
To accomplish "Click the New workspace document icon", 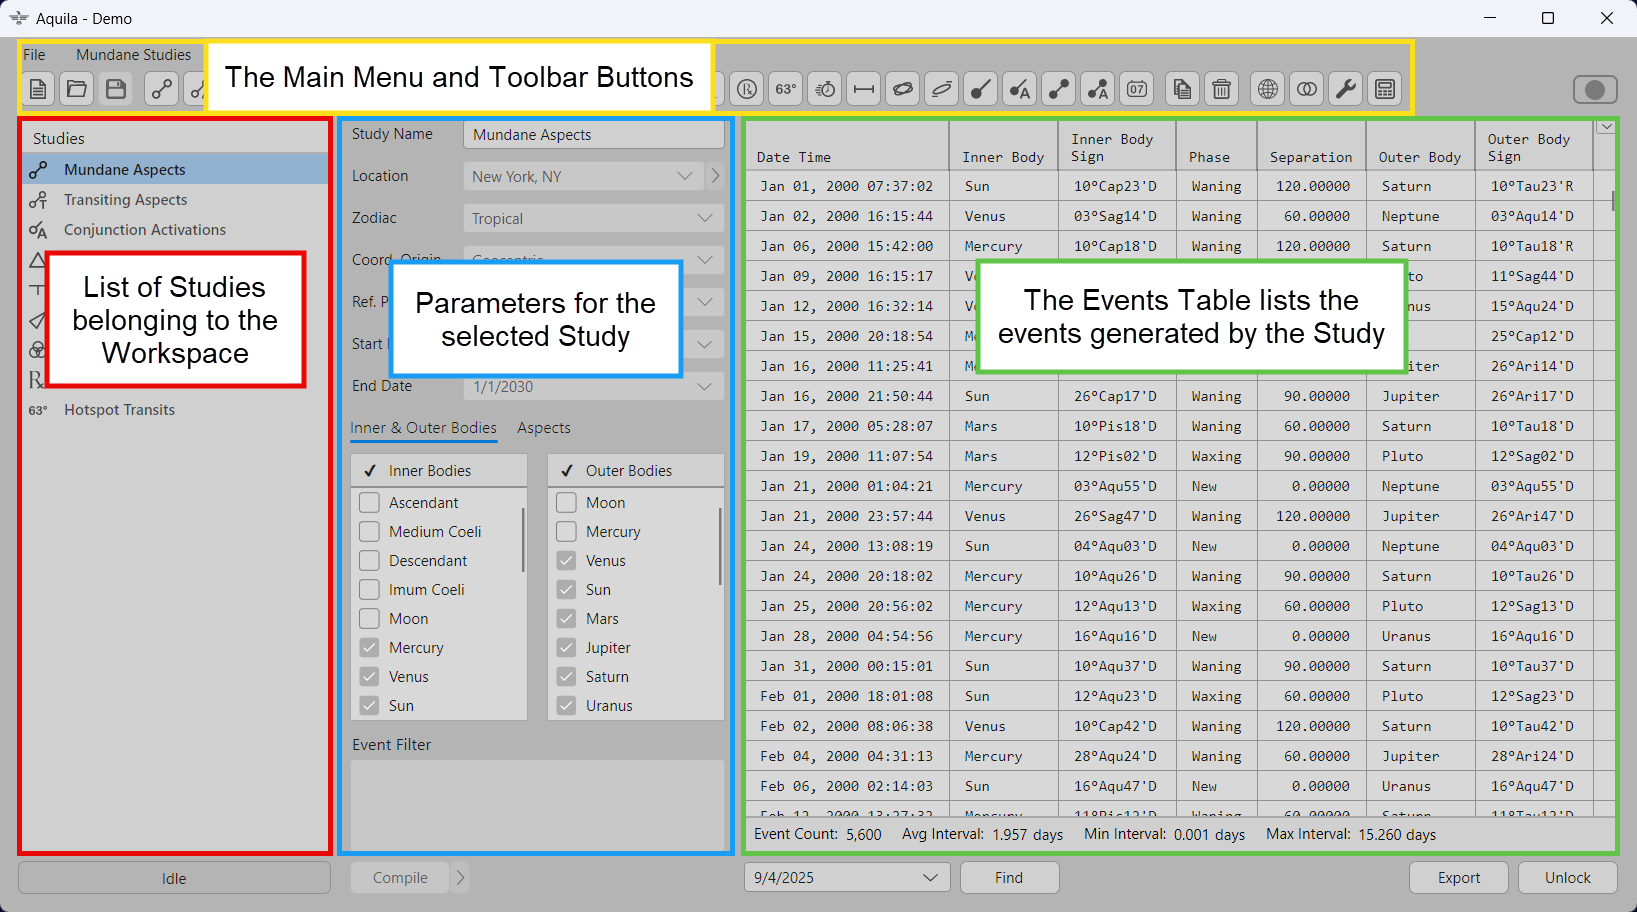I will [x=38, y=89].
